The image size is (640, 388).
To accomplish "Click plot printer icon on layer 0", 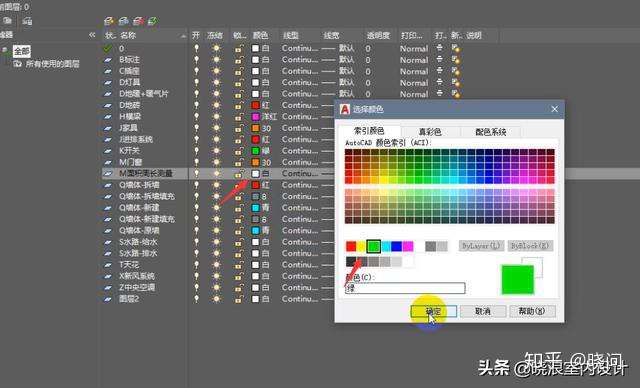I will coord(439,48).
